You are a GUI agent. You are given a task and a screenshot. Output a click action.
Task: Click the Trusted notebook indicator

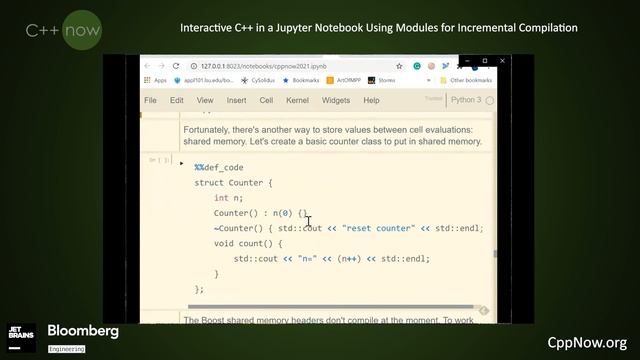[433, 99]
